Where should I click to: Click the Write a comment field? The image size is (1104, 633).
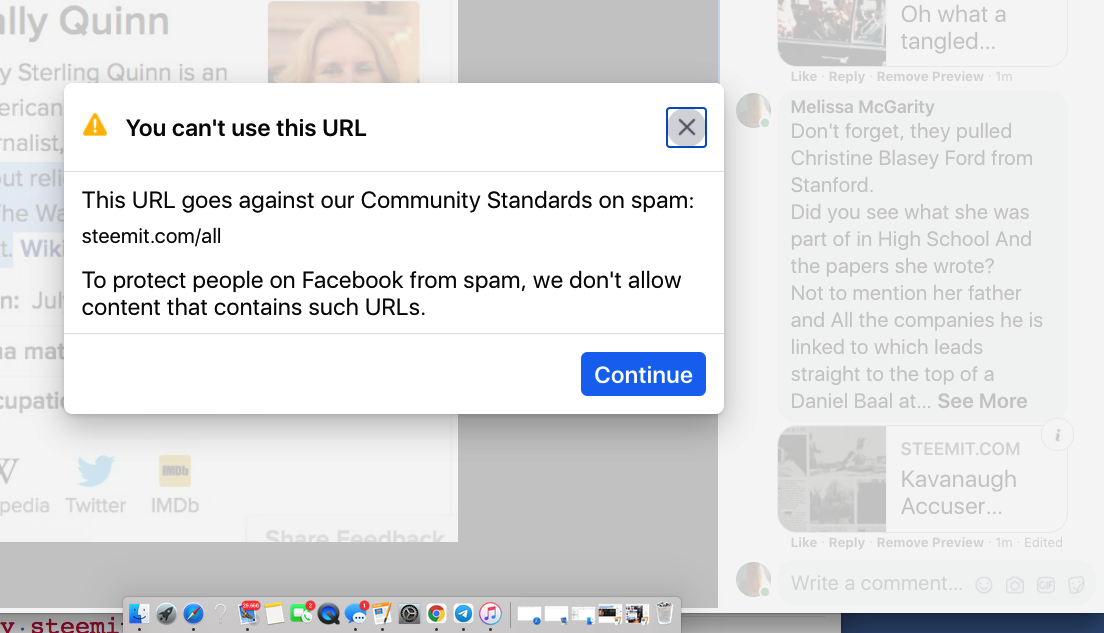click(877, 583)
